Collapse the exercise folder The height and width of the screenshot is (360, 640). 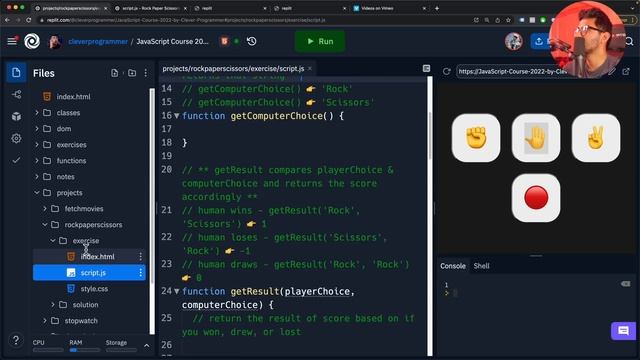click(x=53, y=240)
